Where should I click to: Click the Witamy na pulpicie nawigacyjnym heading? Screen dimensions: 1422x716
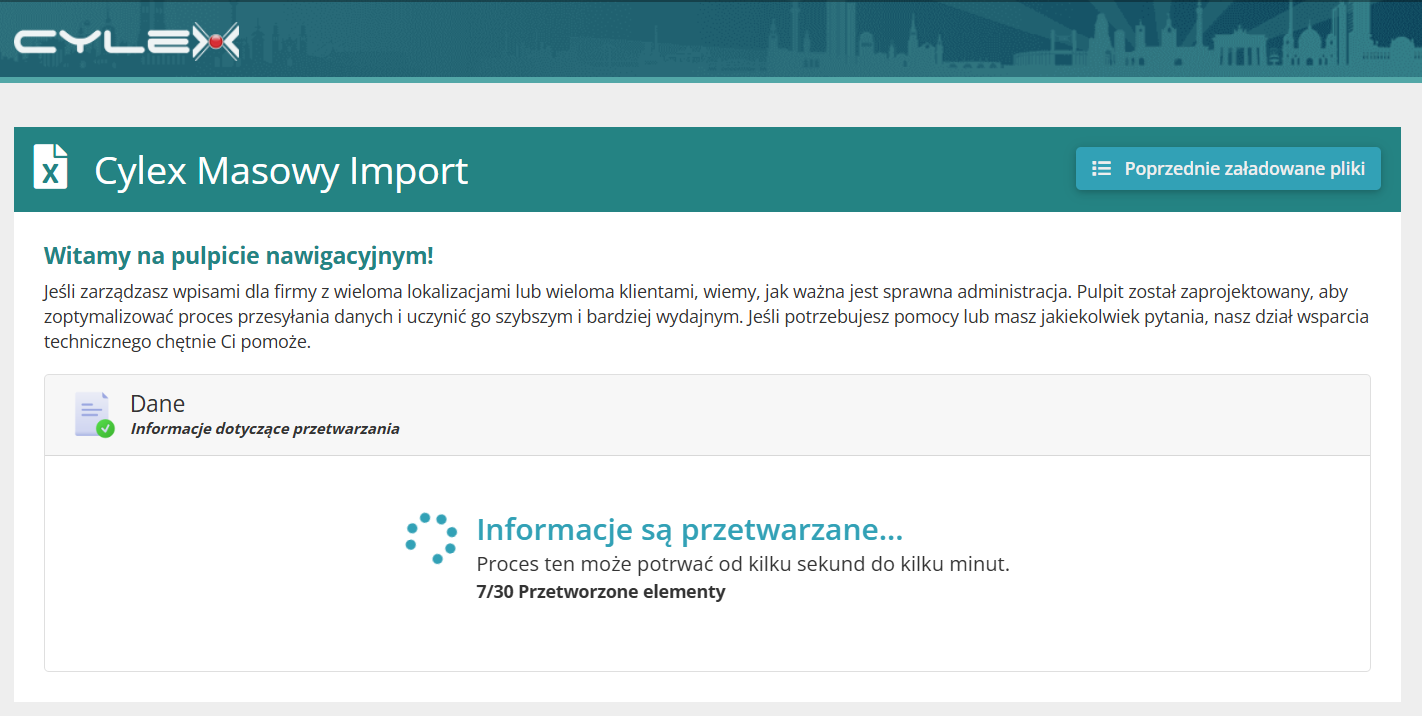pyautogui.click(x=239, y=256)
